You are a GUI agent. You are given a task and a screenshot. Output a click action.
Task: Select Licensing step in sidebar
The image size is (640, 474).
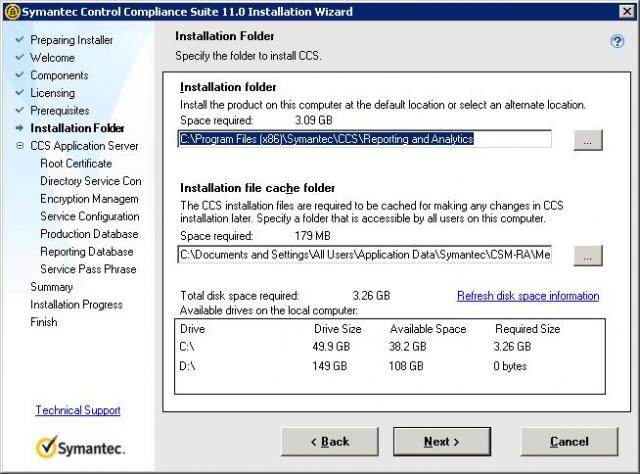(x=52, y=93)
